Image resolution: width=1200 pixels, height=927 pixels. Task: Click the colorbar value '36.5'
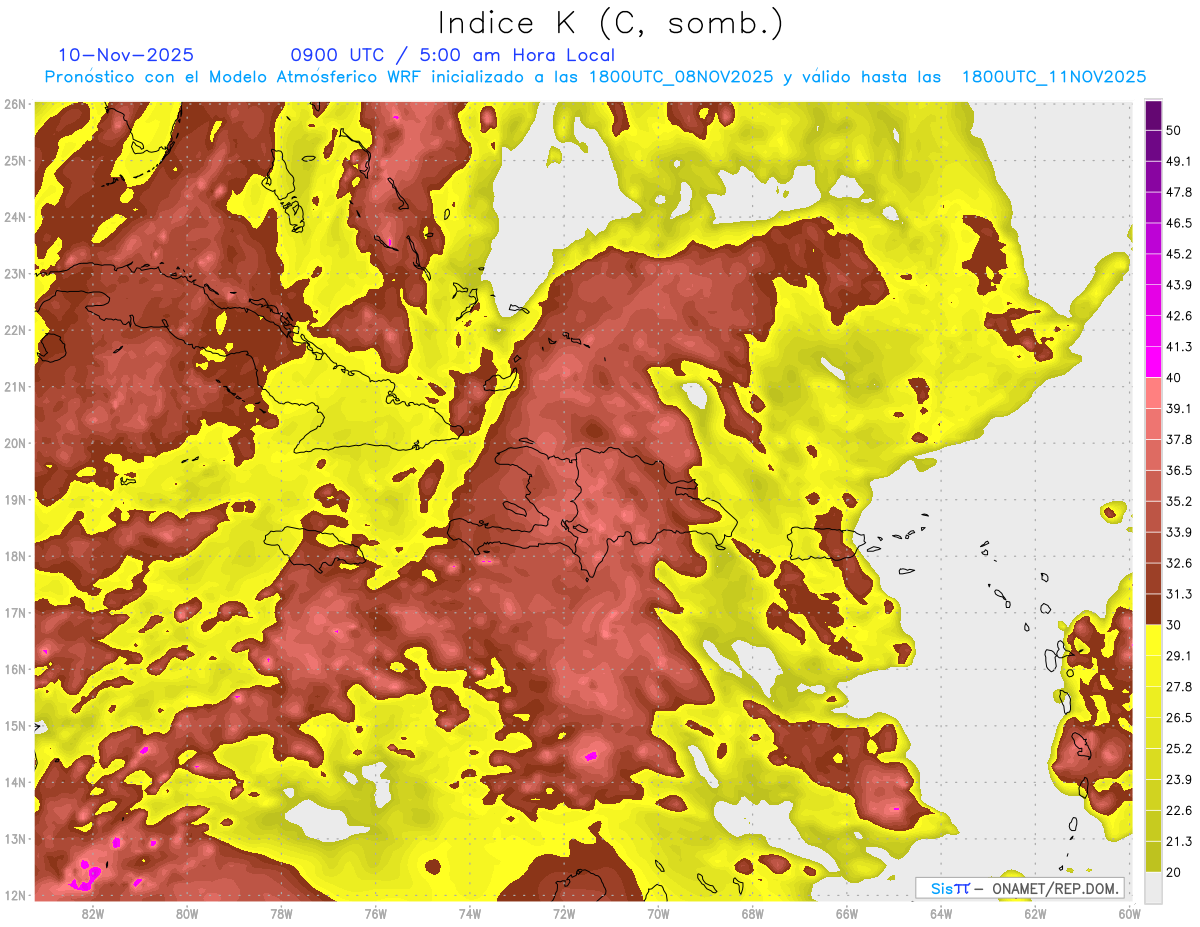[x=1178, y=470]
